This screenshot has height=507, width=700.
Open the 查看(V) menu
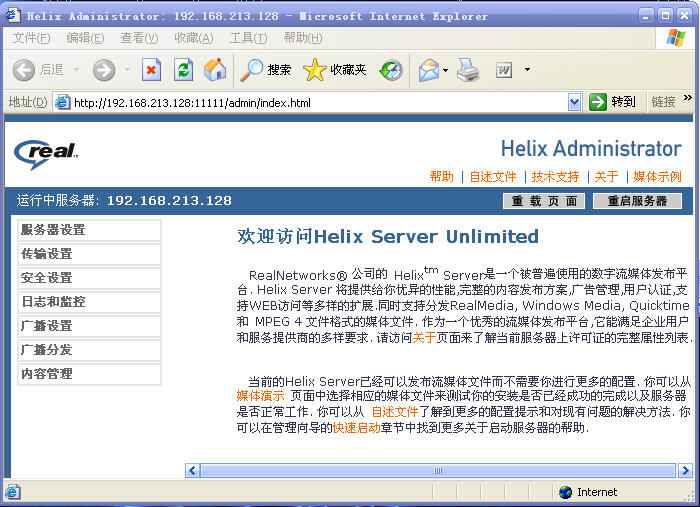click(139, 38)
